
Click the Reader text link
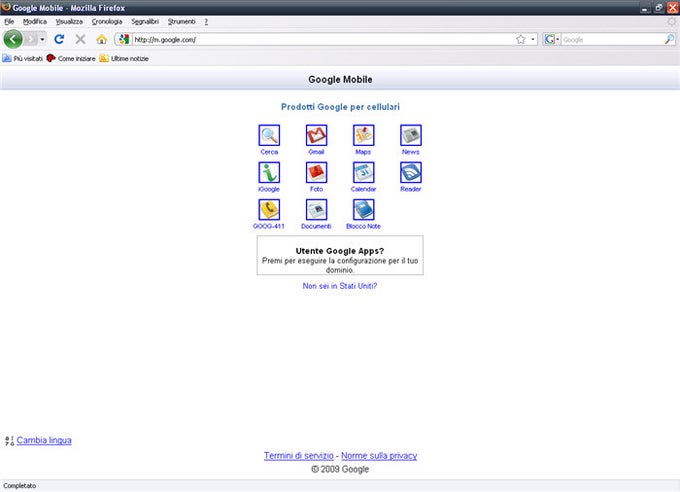(411, 189)
